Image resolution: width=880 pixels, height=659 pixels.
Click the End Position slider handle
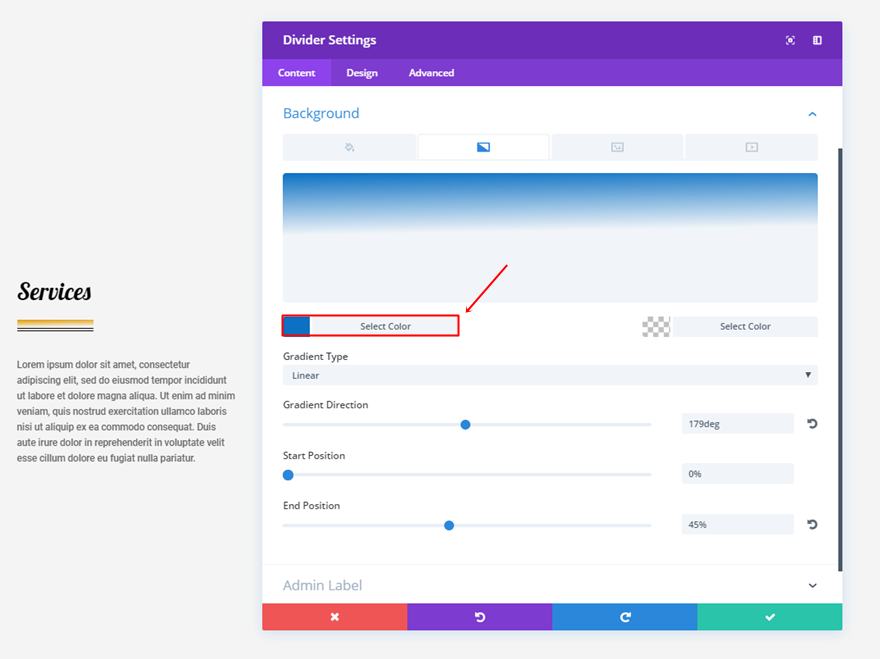click(449, 525)
